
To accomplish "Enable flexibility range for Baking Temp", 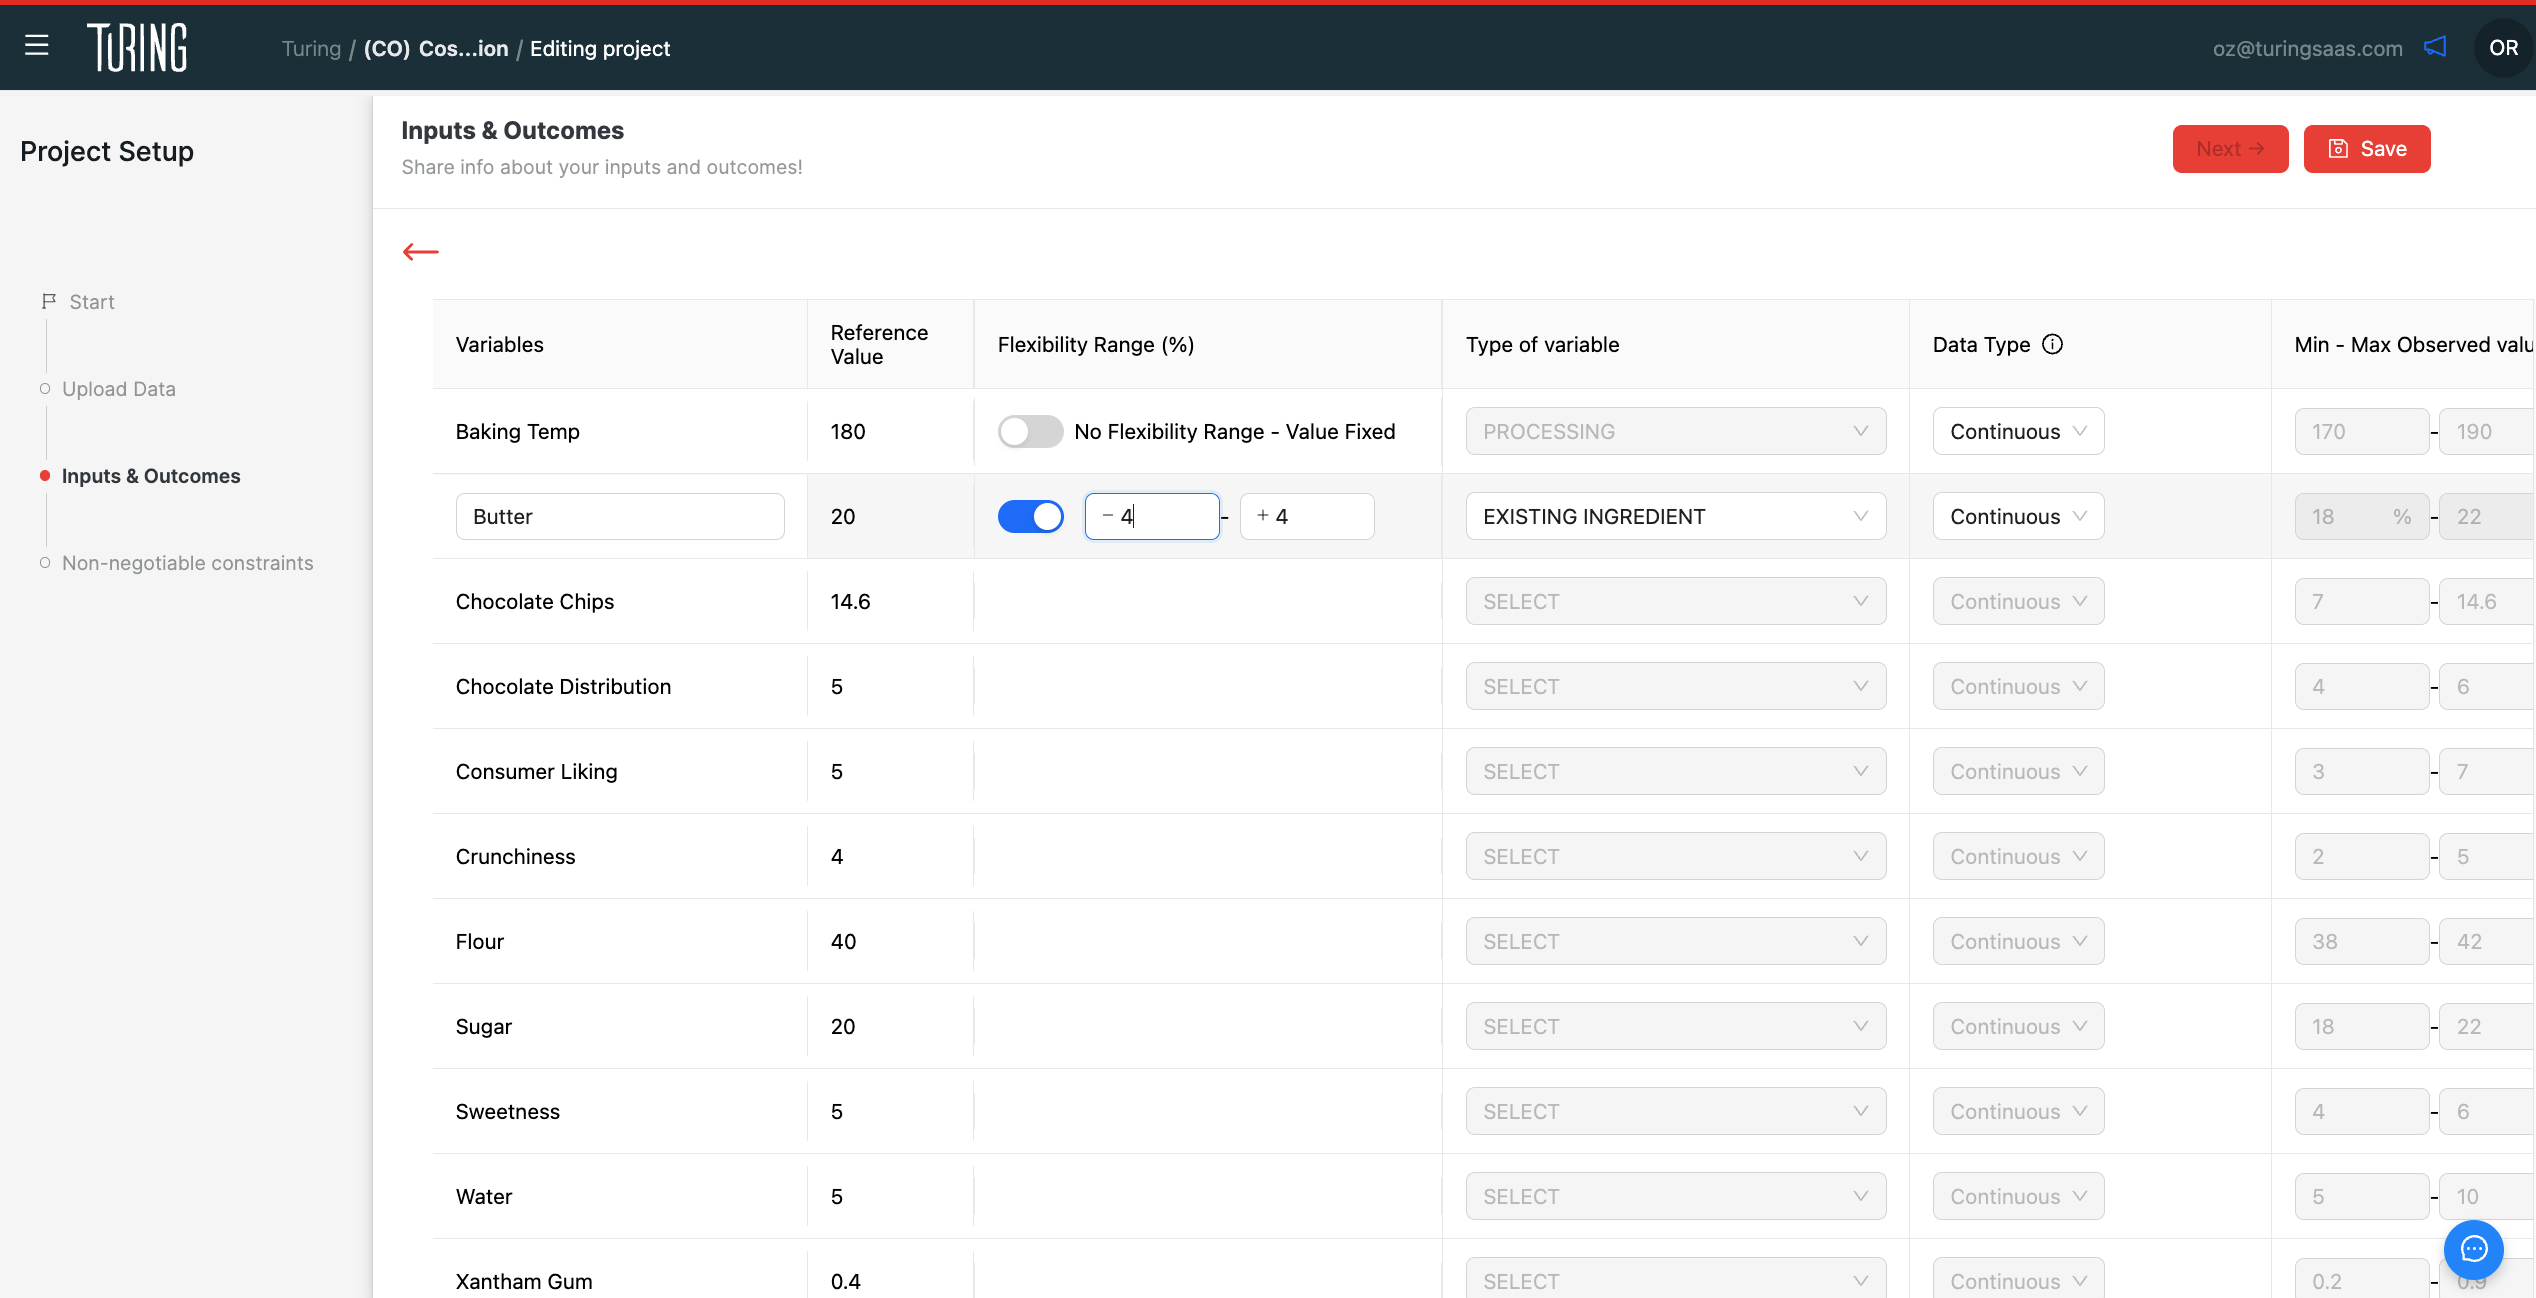I will (x=1030, y=432).
